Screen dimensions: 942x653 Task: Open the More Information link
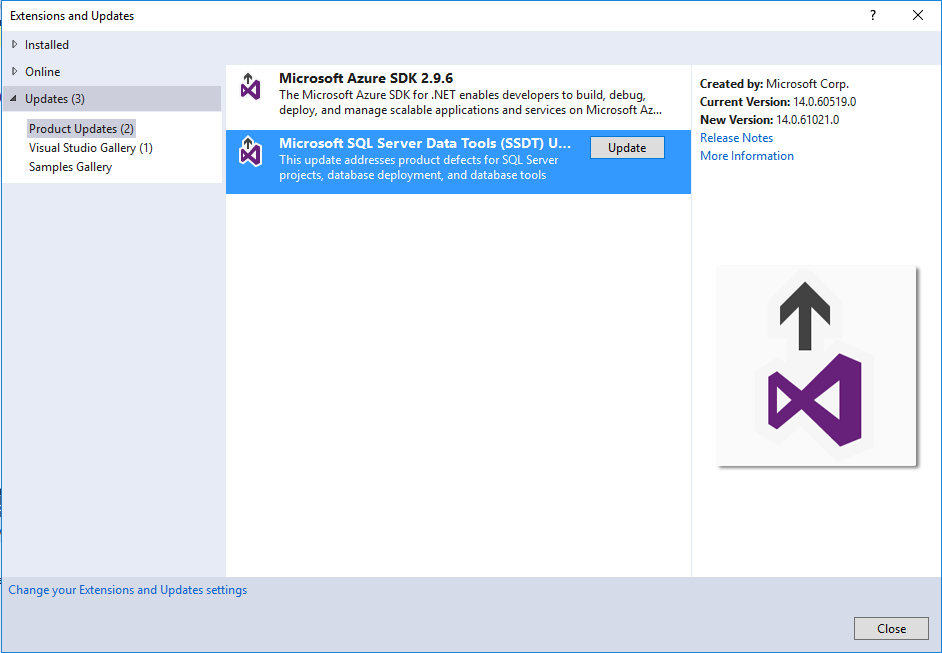747,156
